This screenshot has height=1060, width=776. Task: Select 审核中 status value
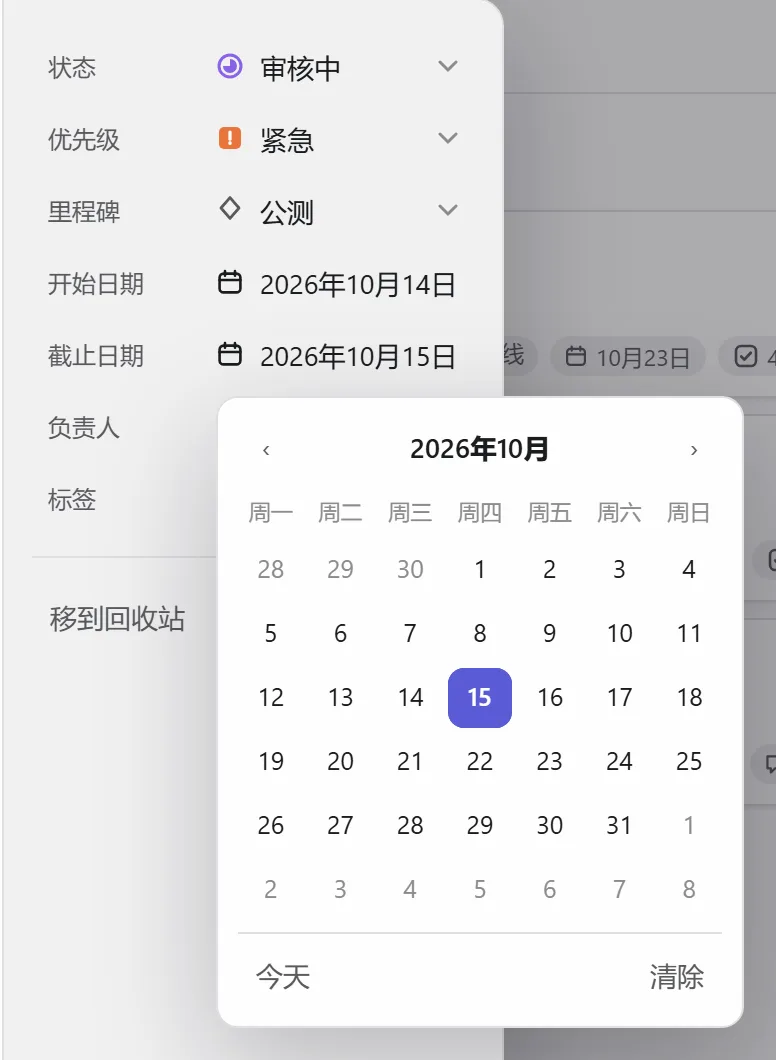tap(300, 68)
